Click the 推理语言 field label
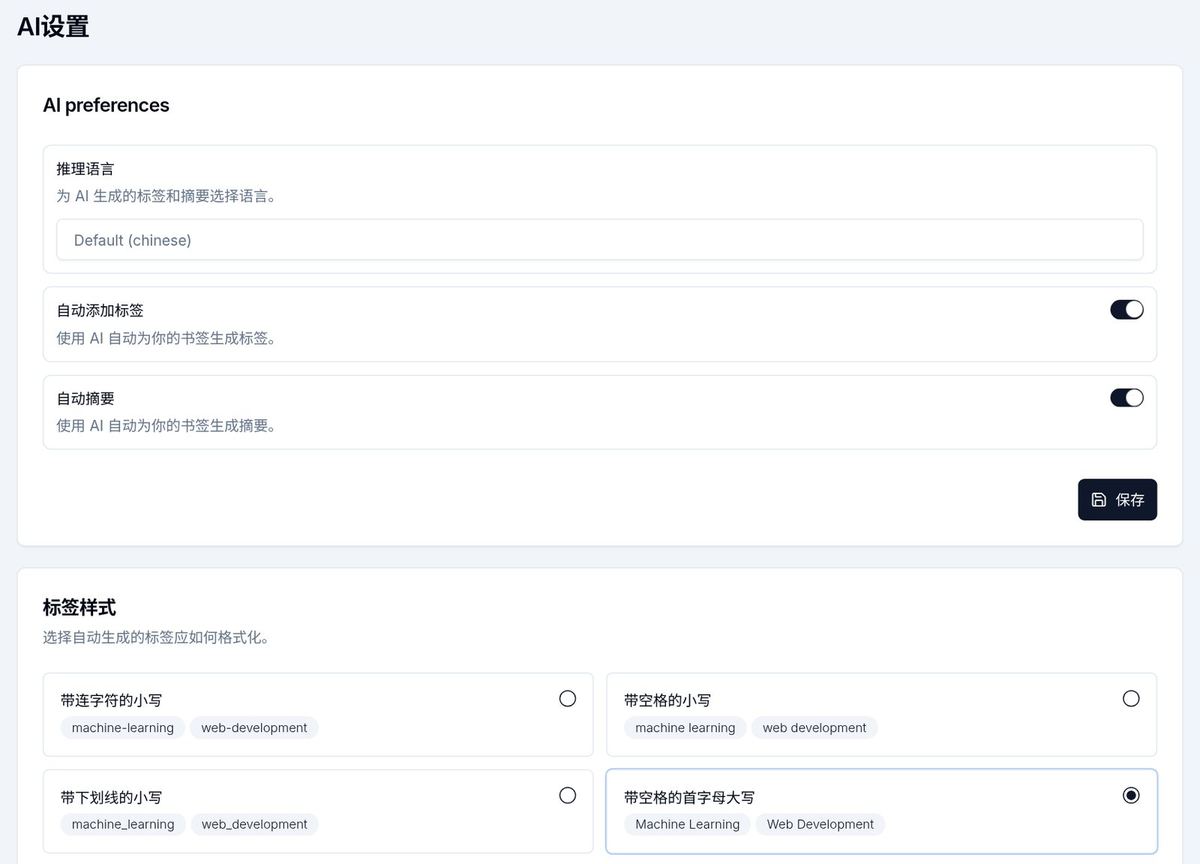Screen dimensions: 1200x864 pos(85,169)
